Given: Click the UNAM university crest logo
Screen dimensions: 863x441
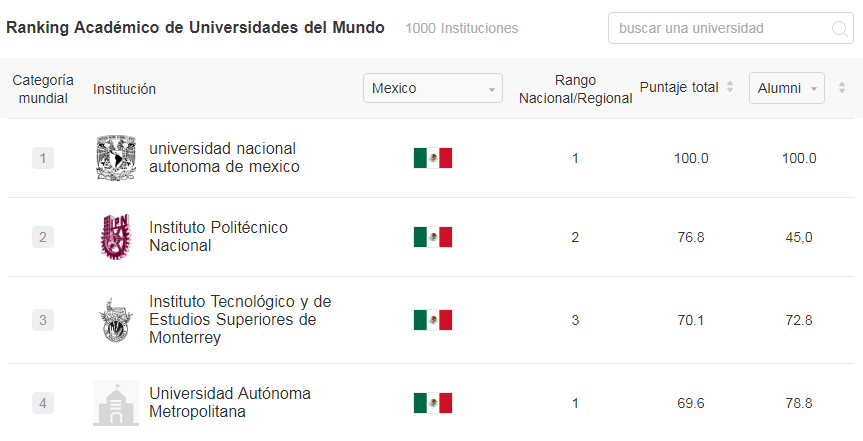Looking at the screenshot, I should coord(116,158).
